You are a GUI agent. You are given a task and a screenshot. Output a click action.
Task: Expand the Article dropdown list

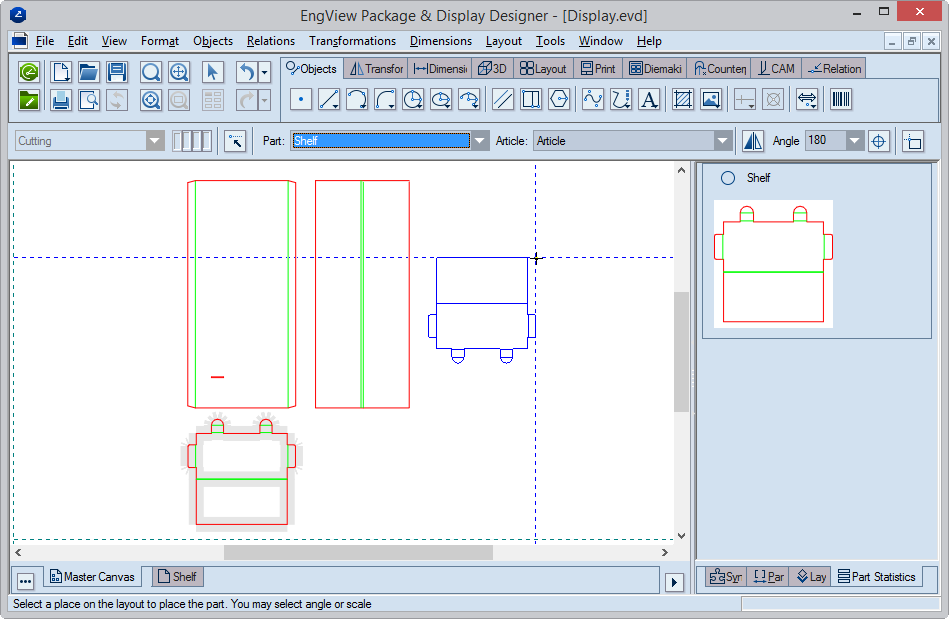pyautogui.click(x=722, y=141)
